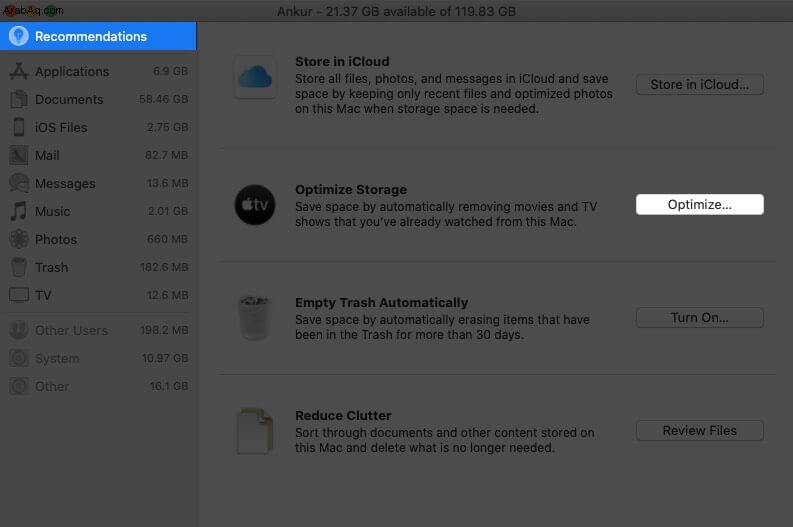793x527 pixels.
Task: Select the TV category in sidebar
Action: (98, 295)
